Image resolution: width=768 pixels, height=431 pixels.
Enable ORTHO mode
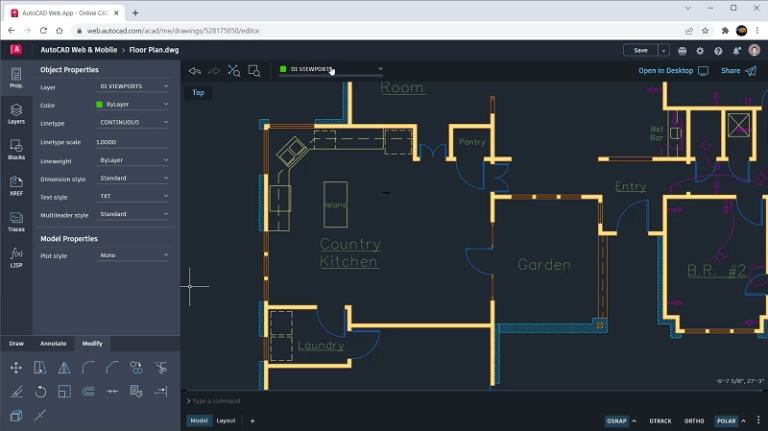tap(694, 421)
